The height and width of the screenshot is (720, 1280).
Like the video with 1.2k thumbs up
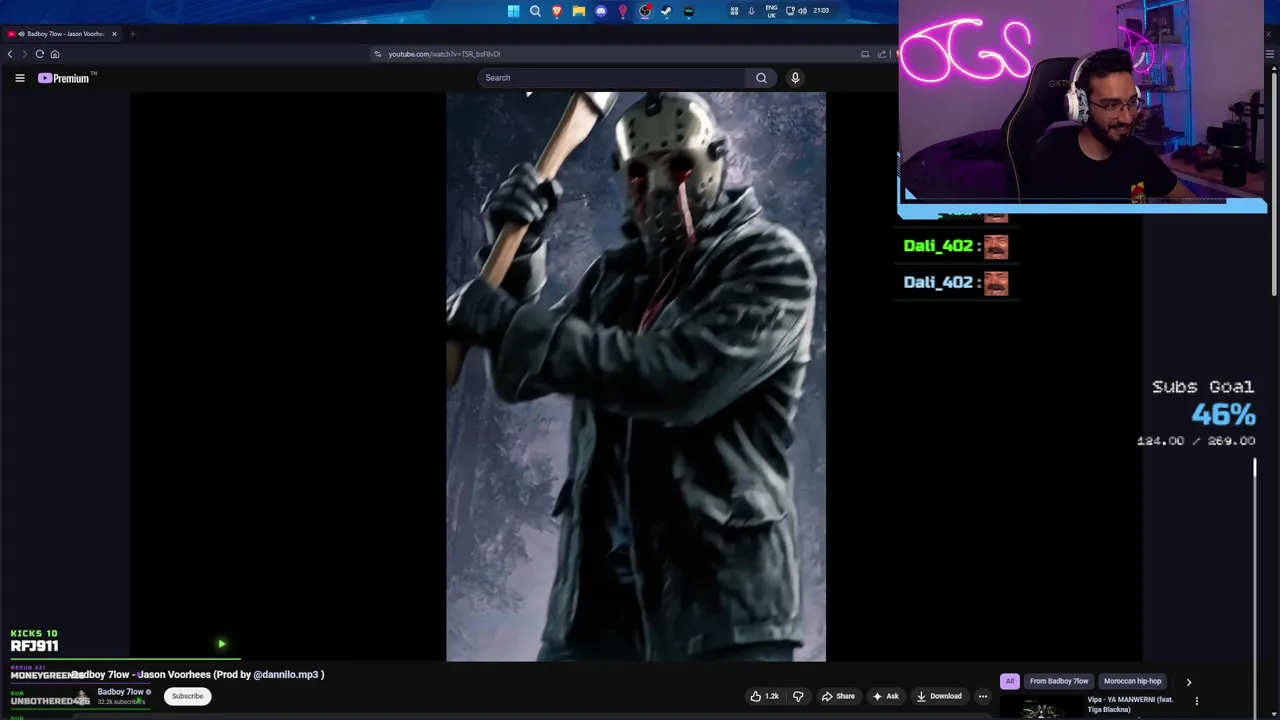tap(764, 696)
